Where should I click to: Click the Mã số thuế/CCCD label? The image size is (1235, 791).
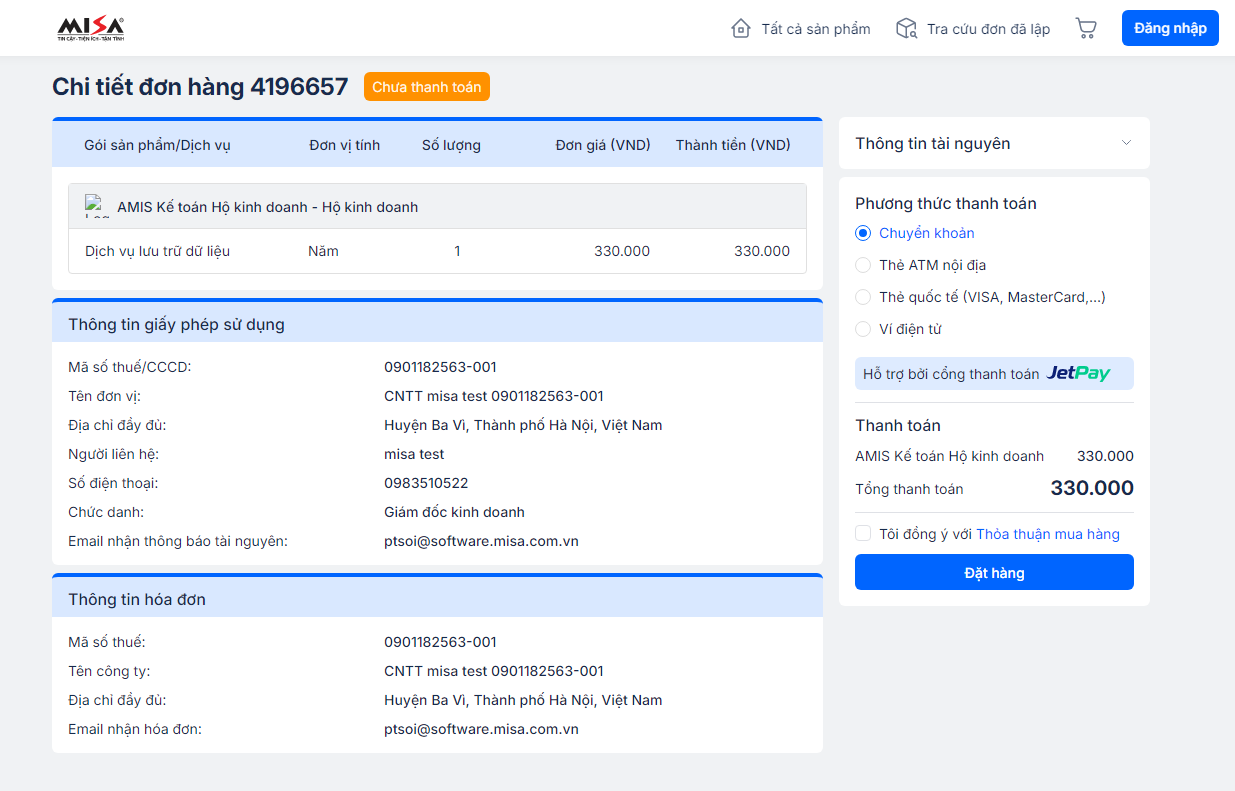(130, 367)
